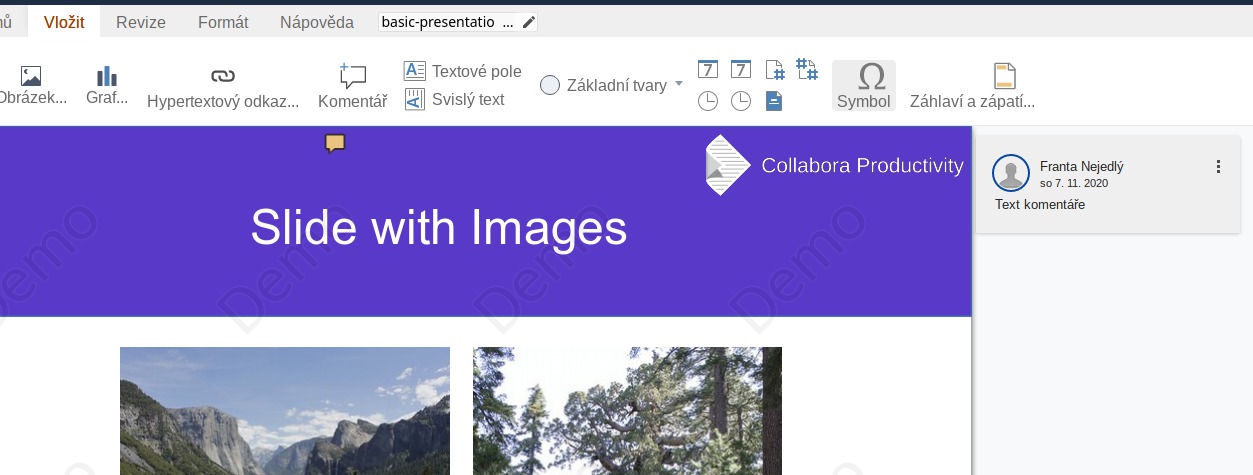Open the Symbol special character picker
The width and height of the screenshot is (1253, 475).
[x=864, y=86]
